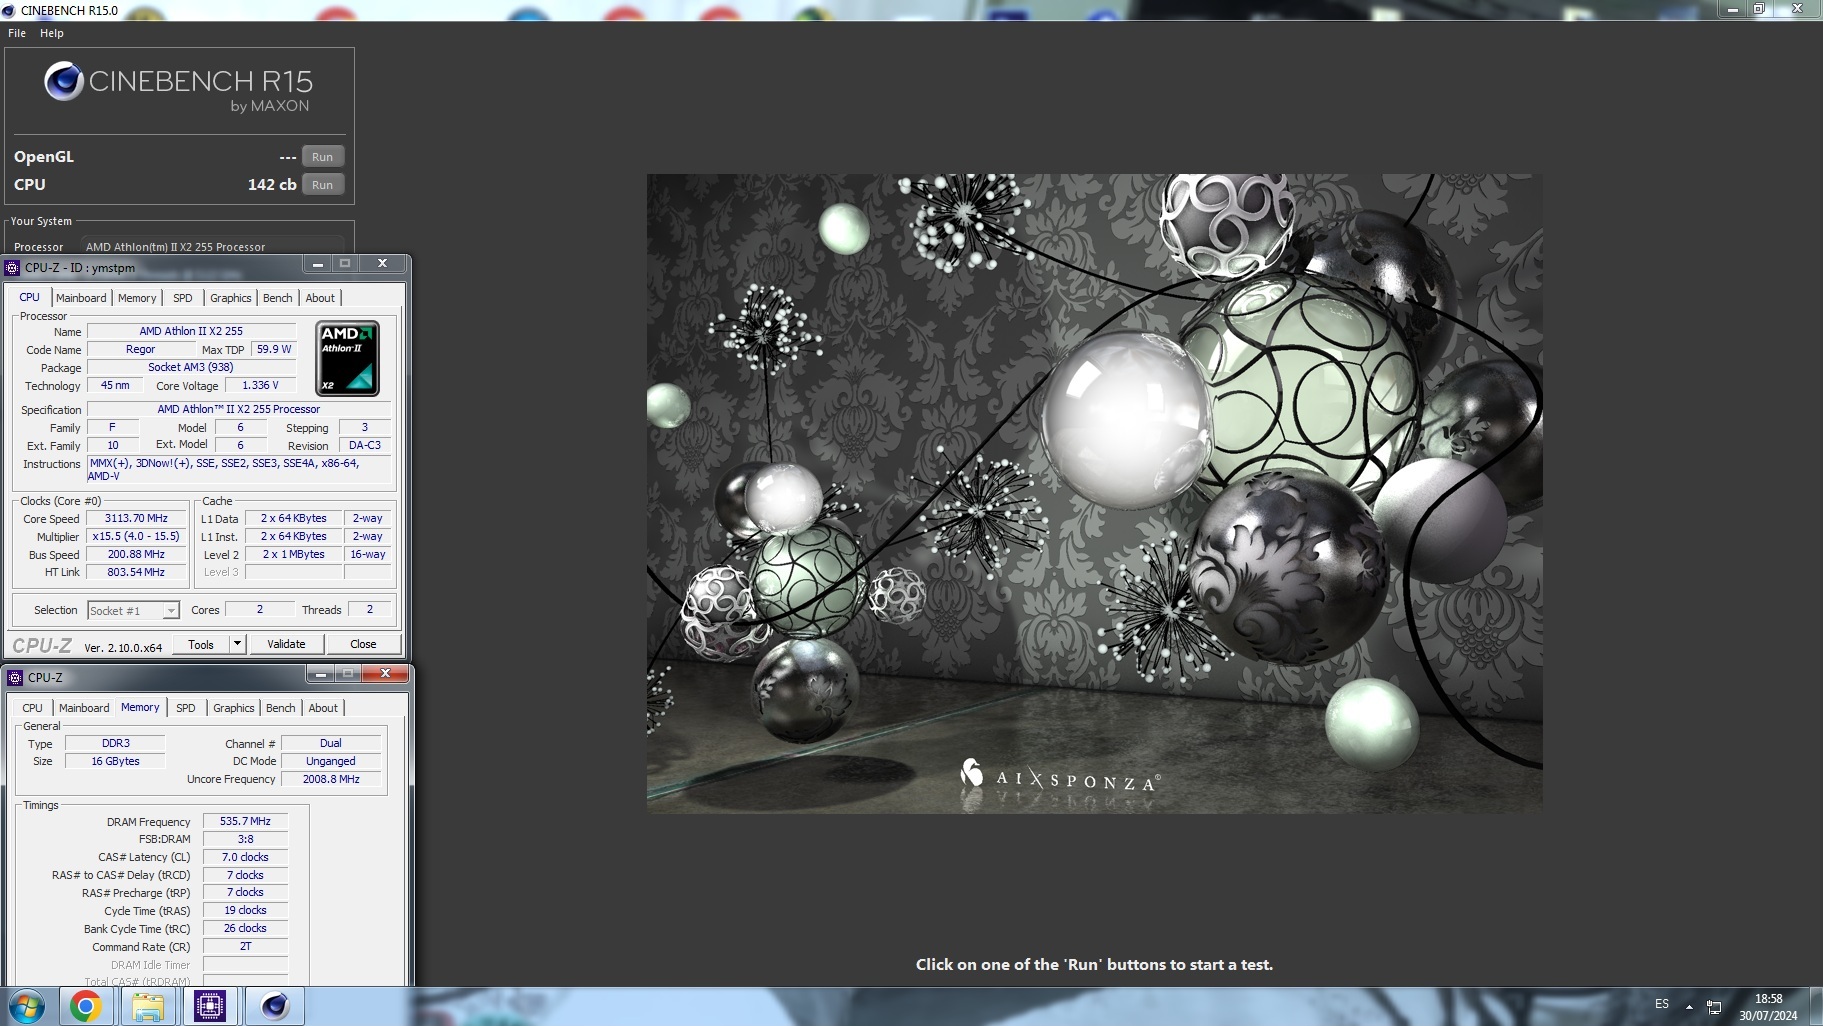Image resolution: width=1823 pixels, height=1026 pixels.
Task: Click the multiplier x15.5 value field
Action: point(136,537)
